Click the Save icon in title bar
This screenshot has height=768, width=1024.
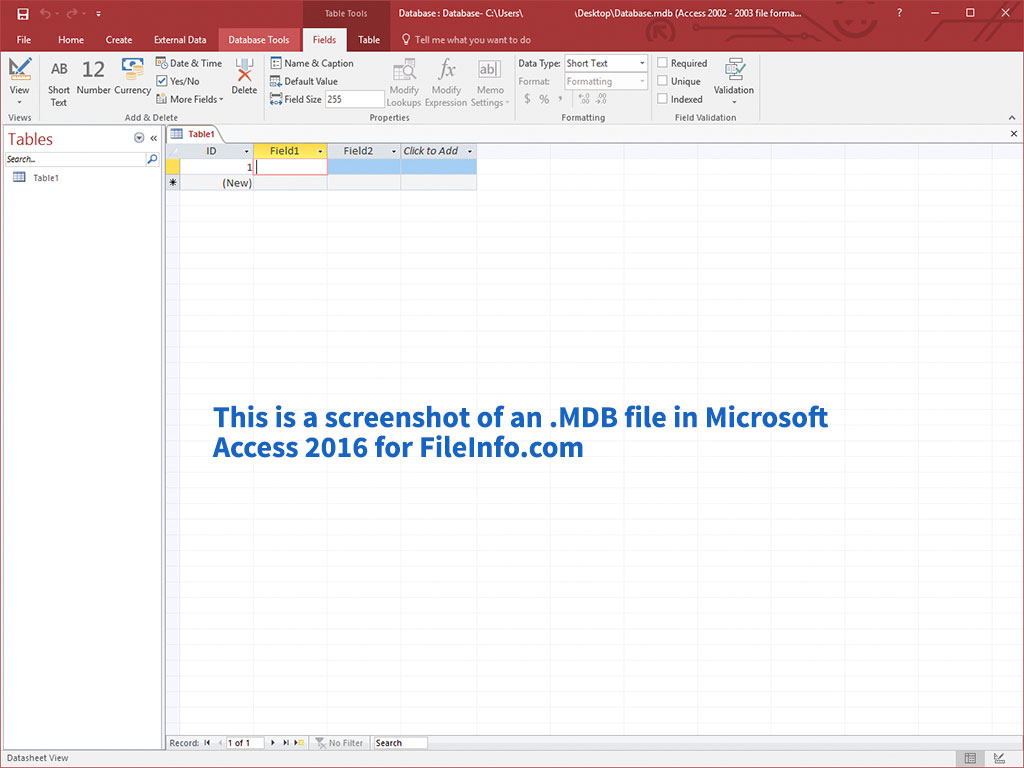point(22,13)
